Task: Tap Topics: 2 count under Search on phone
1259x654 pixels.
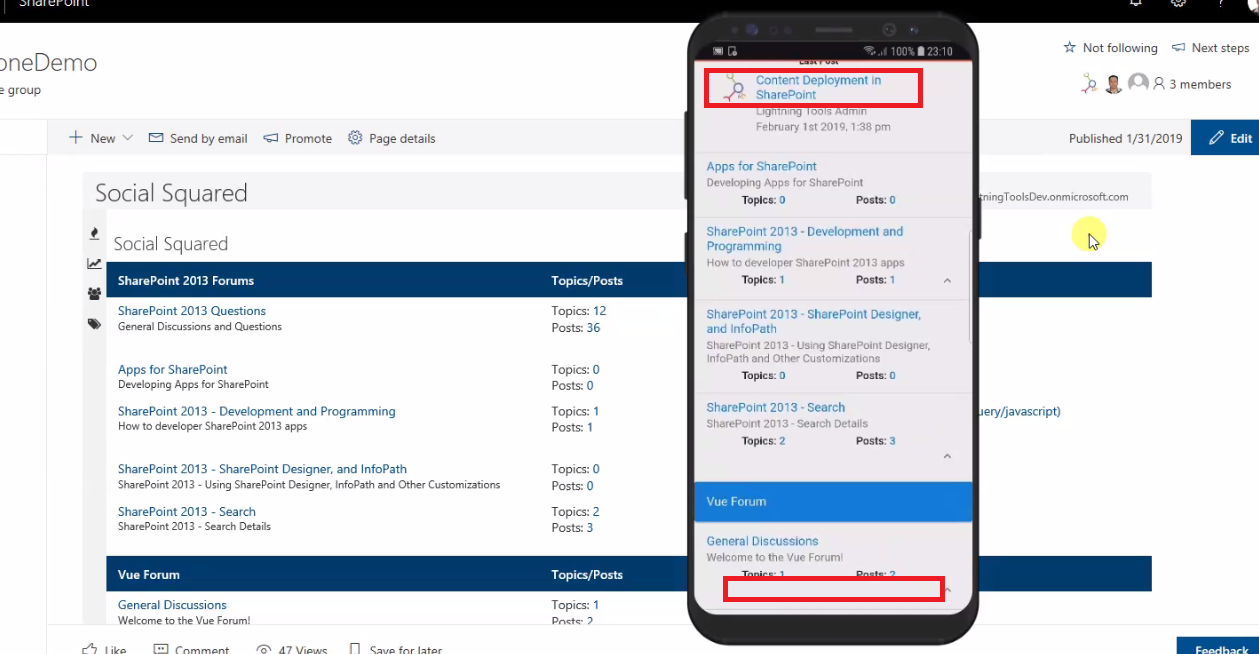Action: 764,441
